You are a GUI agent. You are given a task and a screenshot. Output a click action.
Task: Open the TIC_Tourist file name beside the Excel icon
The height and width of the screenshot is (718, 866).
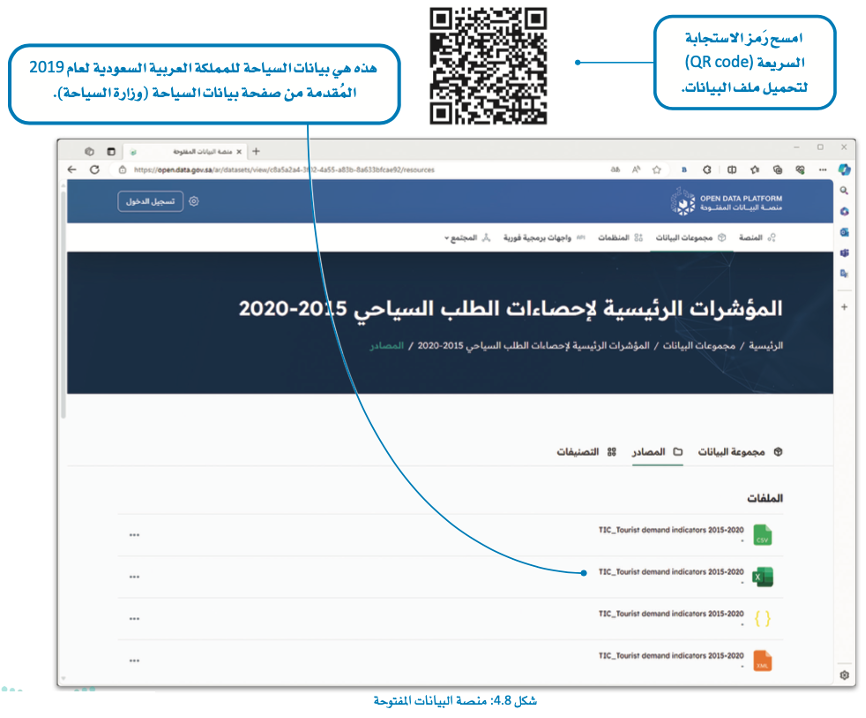coord(671,572)
